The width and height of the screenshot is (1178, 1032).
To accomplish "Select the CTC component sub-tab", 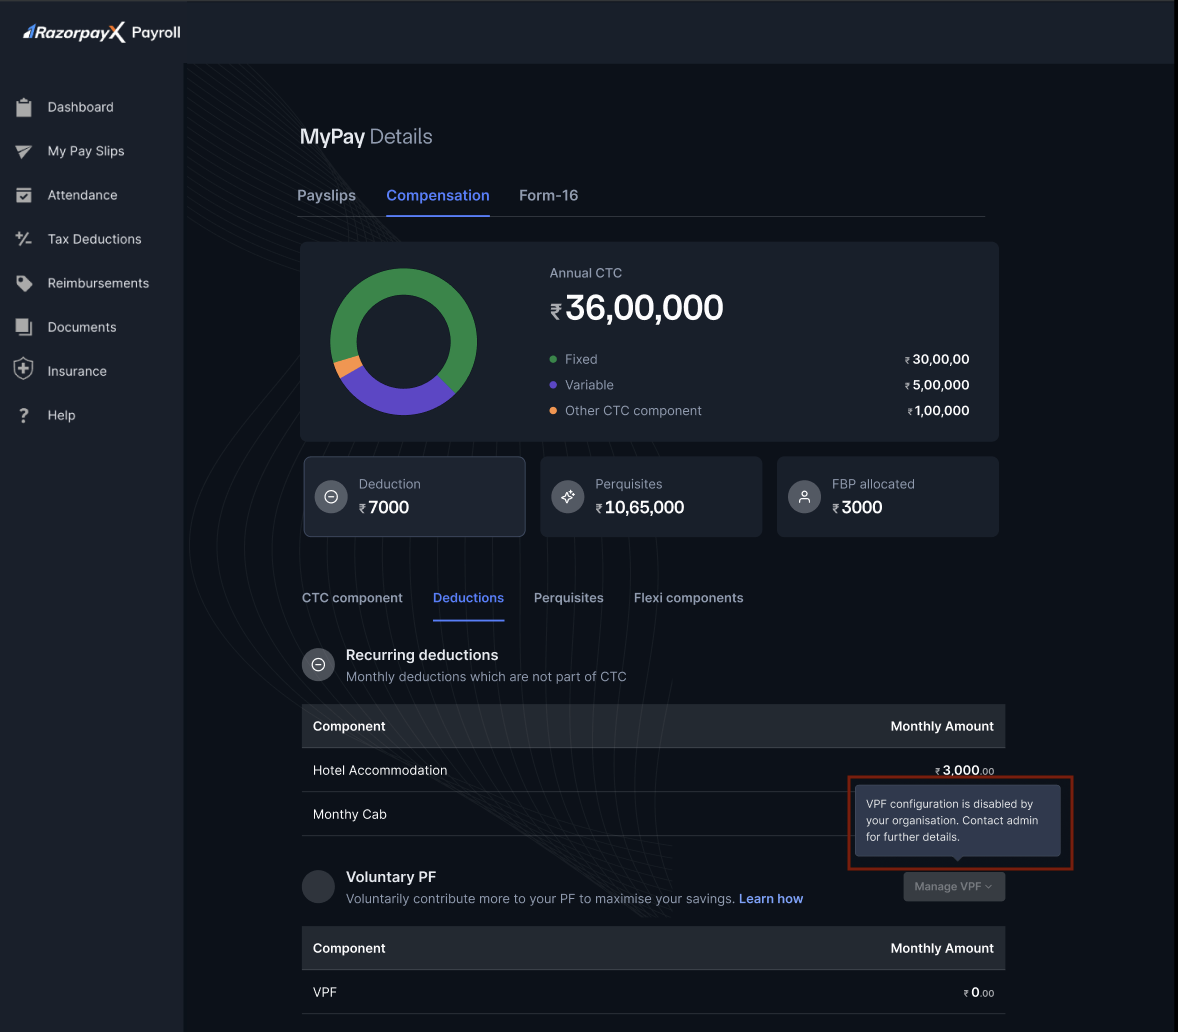I will pos(352,598).
